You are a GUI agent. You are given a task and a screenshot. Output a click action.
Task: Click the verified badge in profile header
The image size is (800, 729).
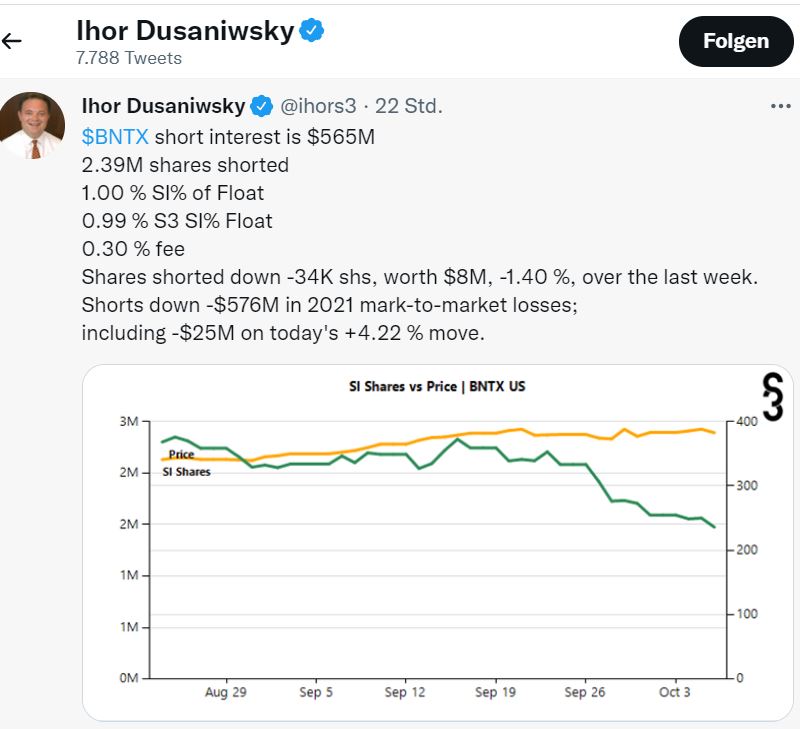tap(313, 31)
